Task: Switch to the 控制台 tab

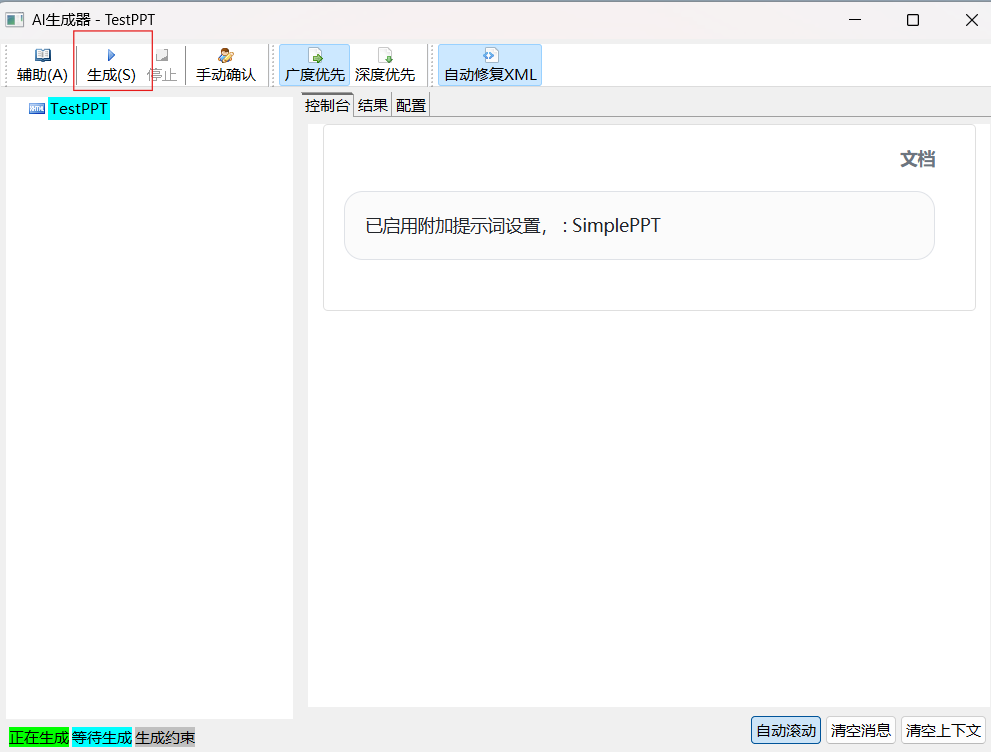Action: point(327,106)
